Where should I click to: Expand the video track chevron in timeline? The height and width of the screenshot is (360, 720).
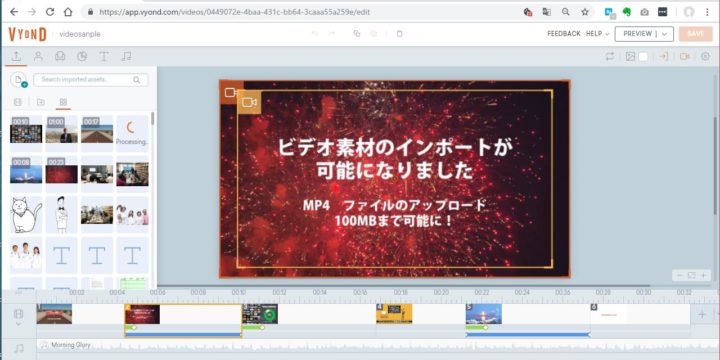tap(18, 324)
